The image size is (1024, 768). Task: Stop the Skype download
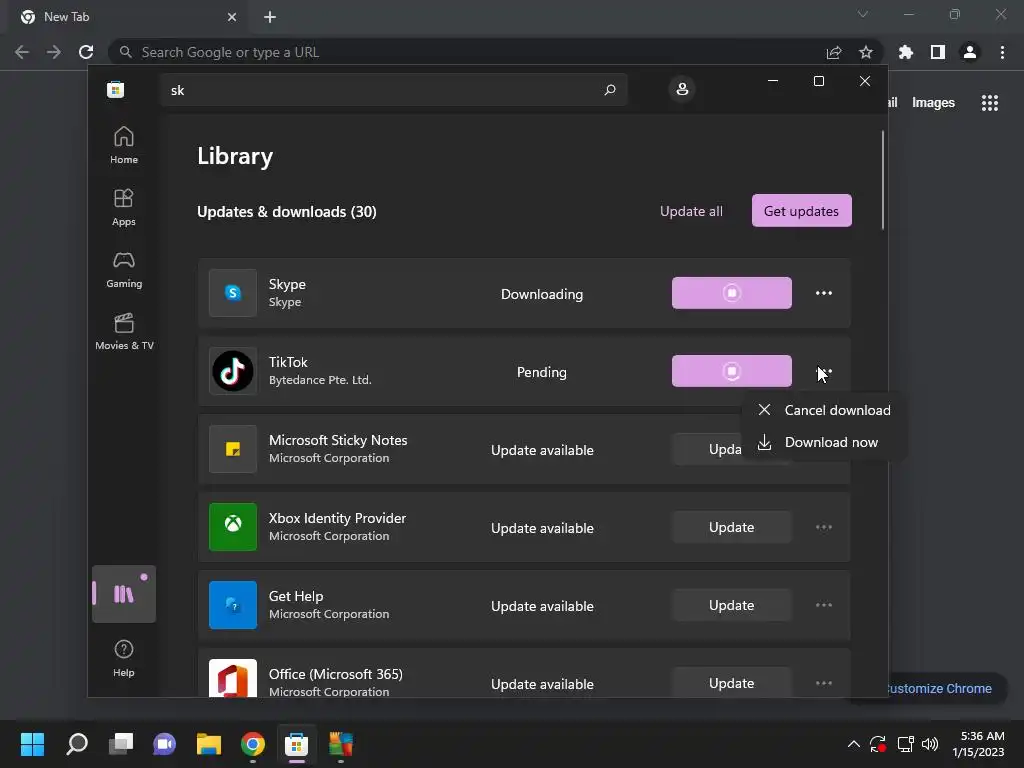[731, 293]
